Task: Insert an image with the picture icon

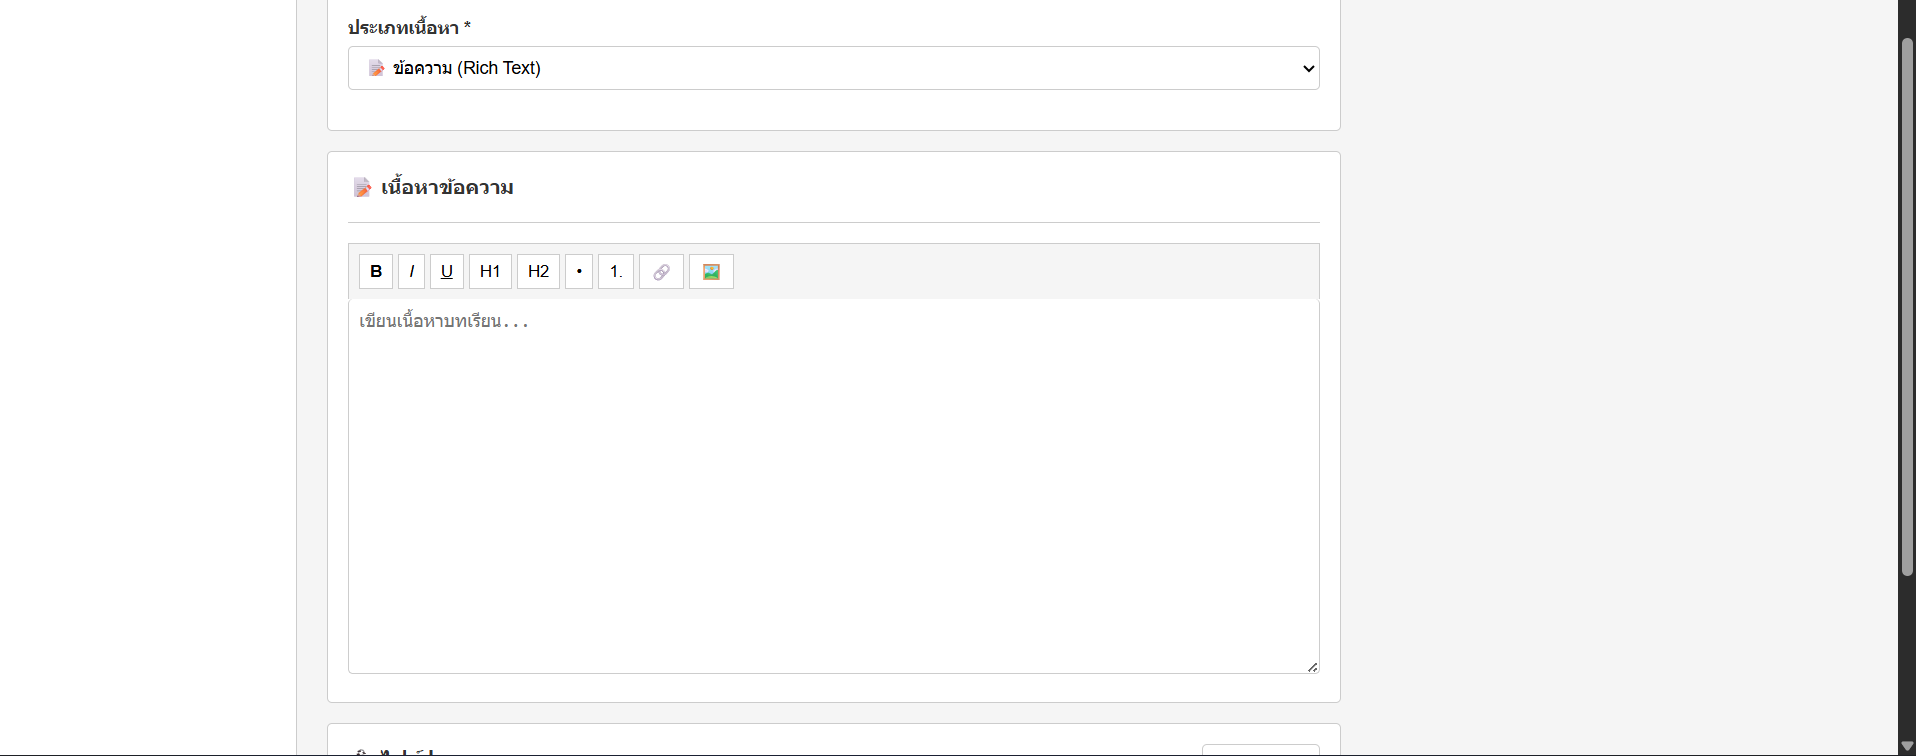Action: (711, 271)
